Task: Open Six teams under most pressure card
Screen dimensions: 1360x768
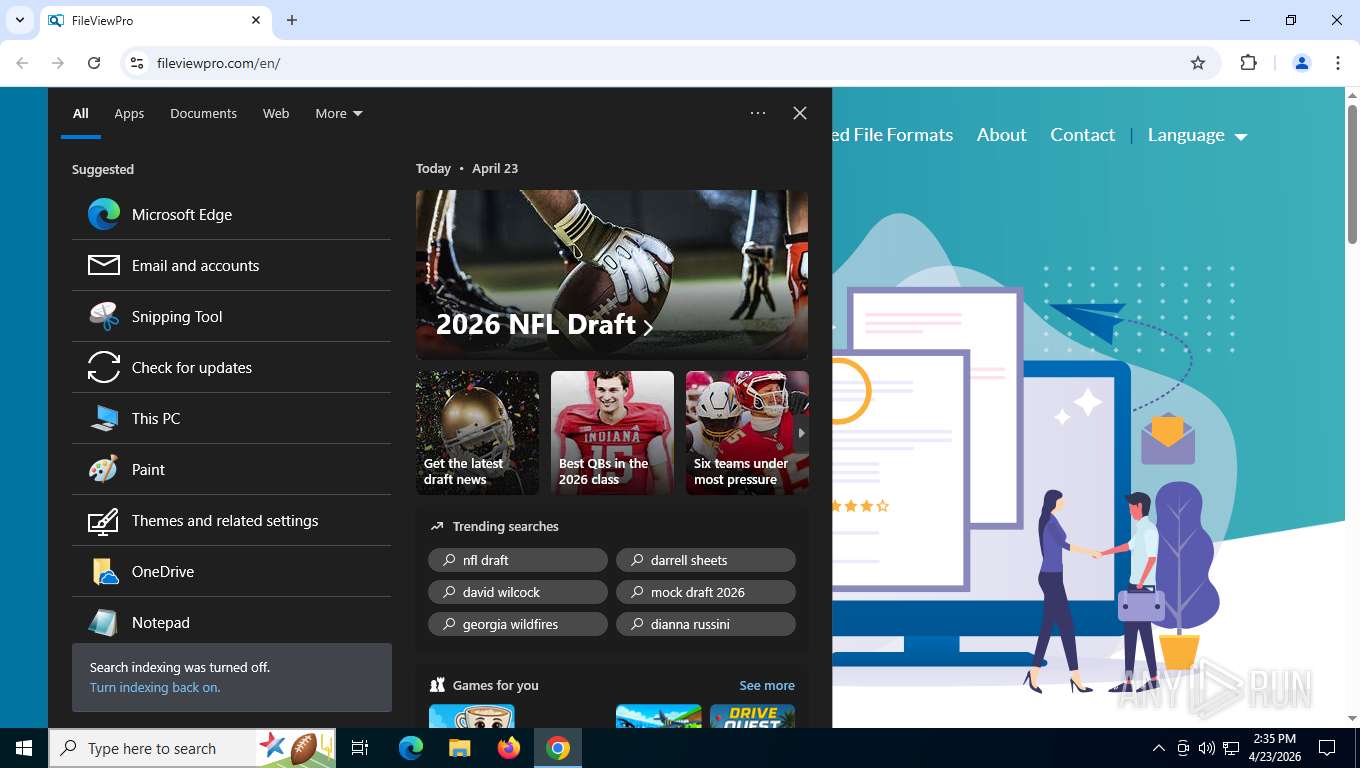Action: (747, 433)
